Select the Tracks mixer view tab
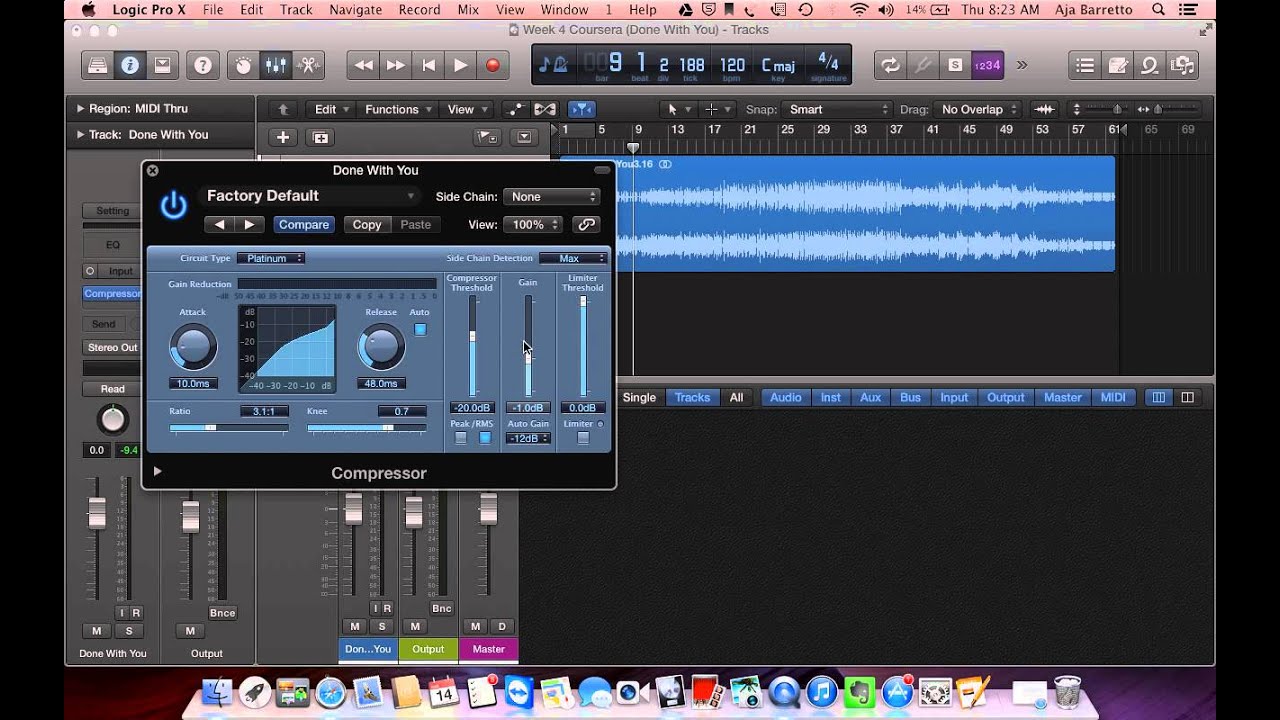This screenshot has height=720, width=1280. pyautogui.click(x=692, y=397)
